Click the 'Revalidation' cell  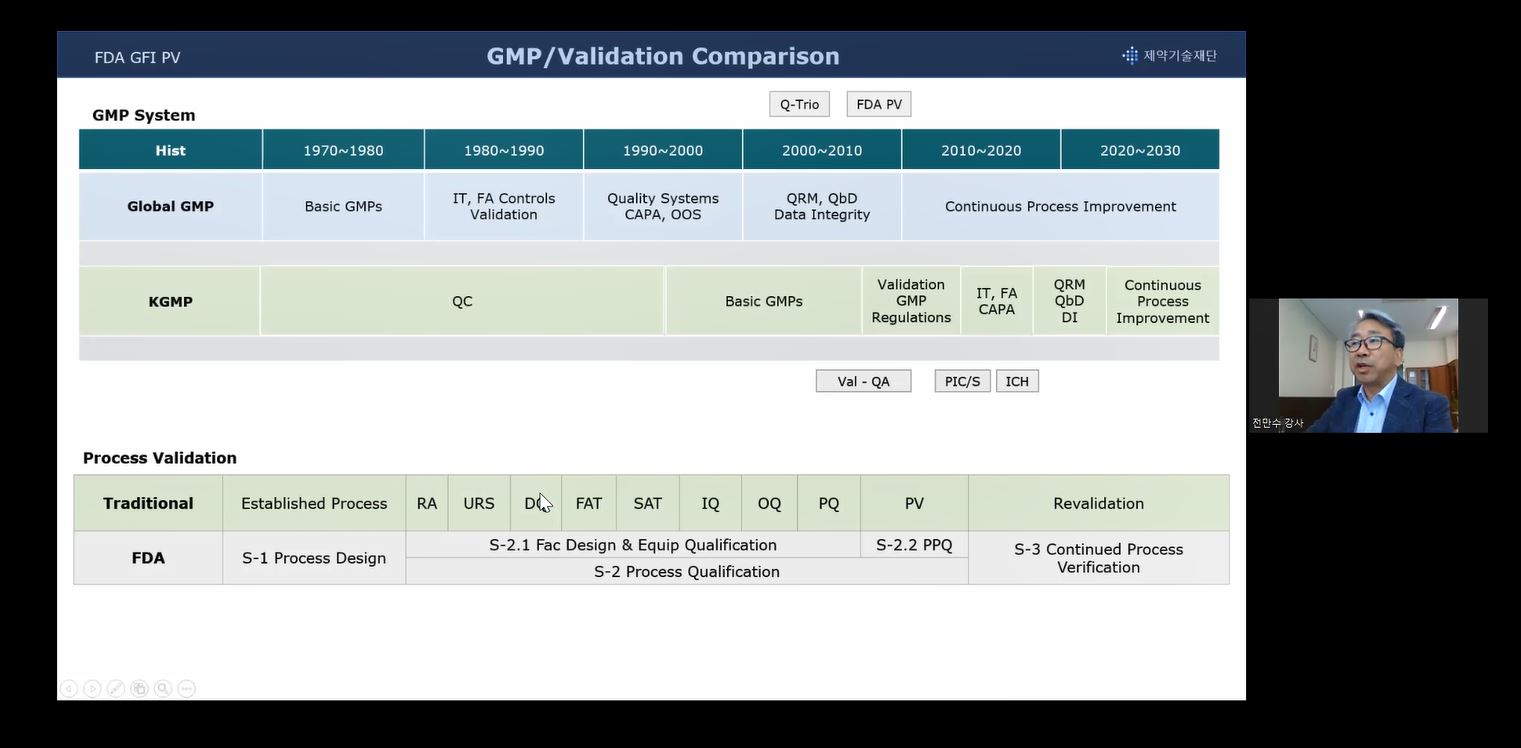click(1098, 503)
